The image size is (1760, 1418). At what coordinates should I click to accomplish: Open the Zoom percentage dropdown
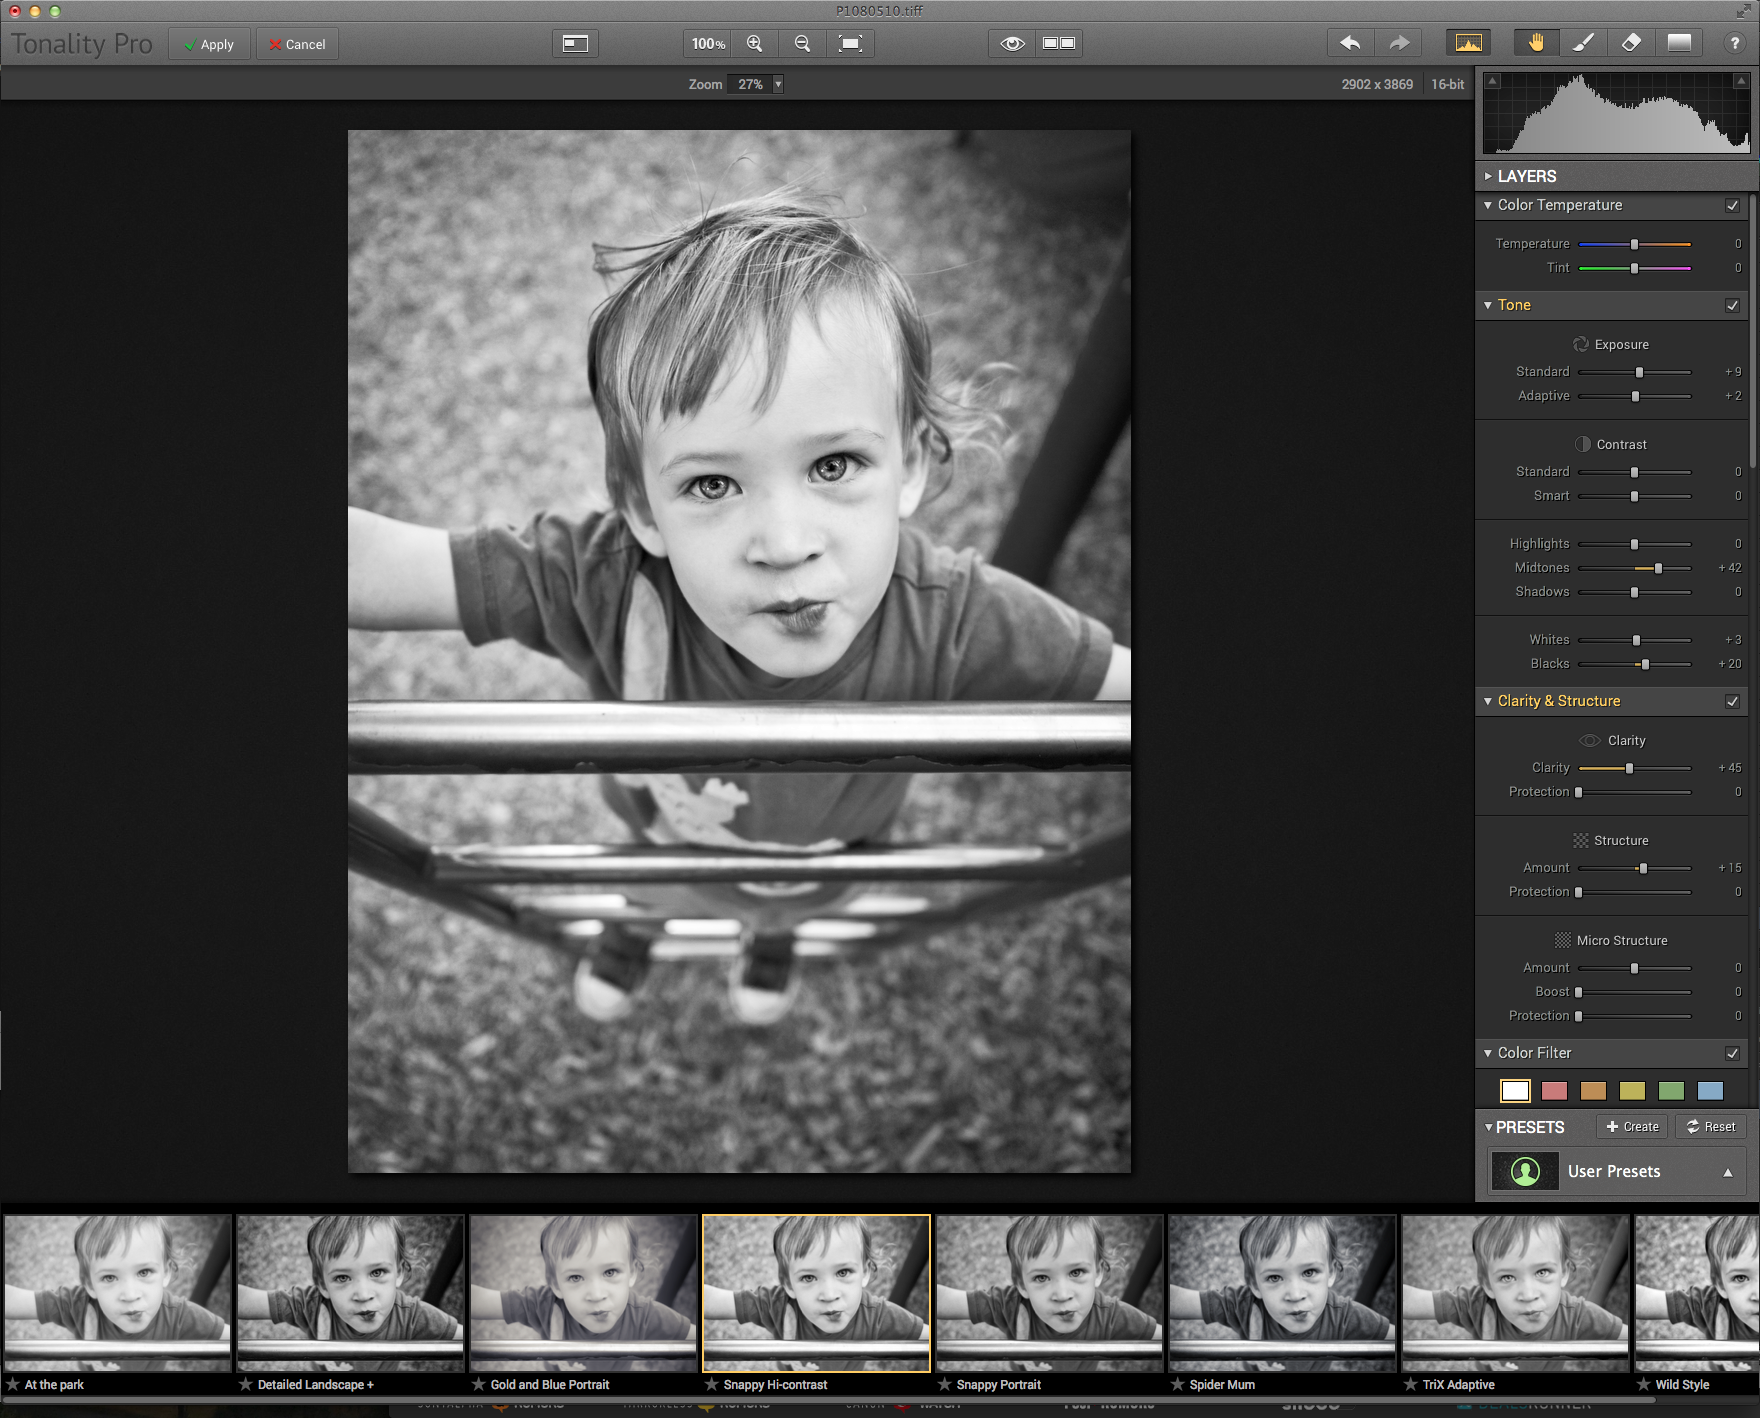tap(777, 84)
